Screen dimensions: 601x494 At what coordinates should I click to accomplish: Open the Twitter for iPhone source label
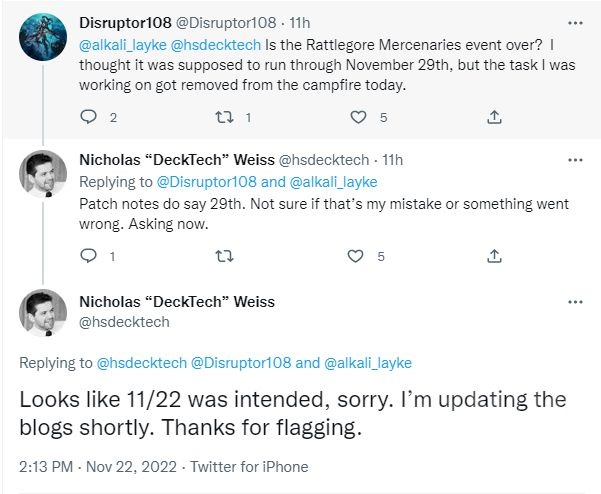click(x=249, y=467)
